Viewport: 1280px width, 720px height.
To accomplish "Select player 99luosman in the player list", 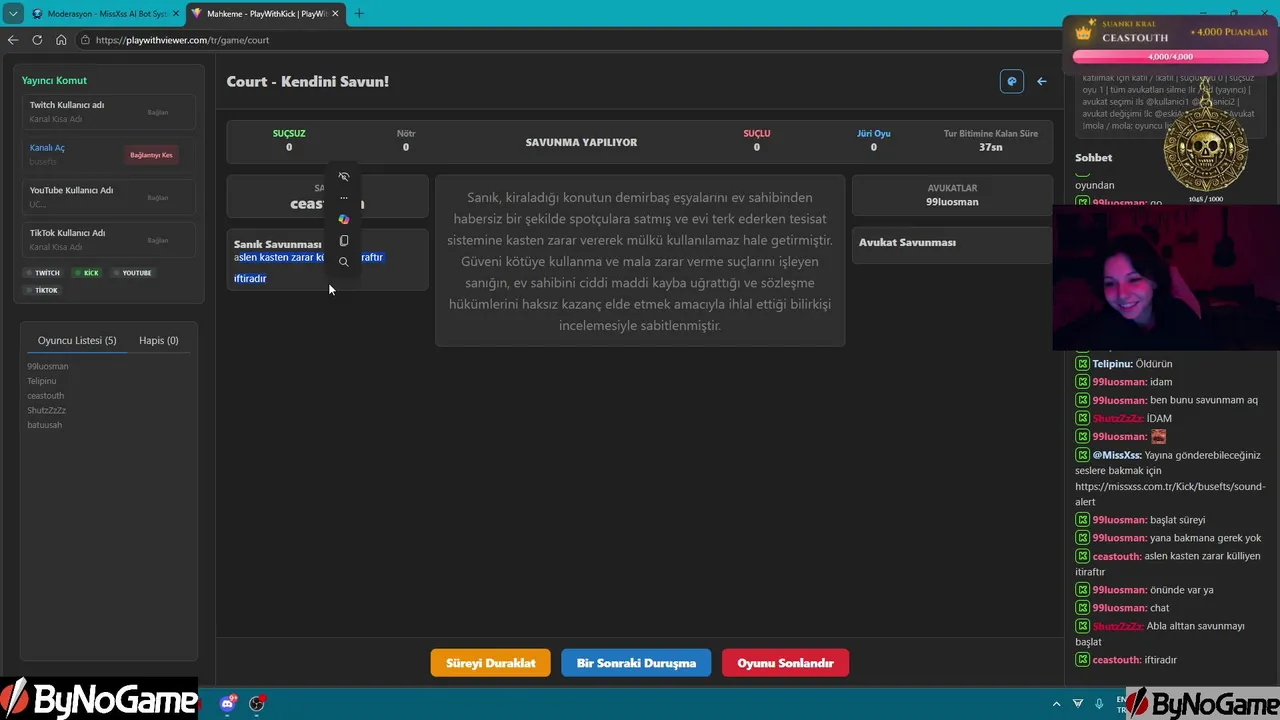I will [48, 366].
